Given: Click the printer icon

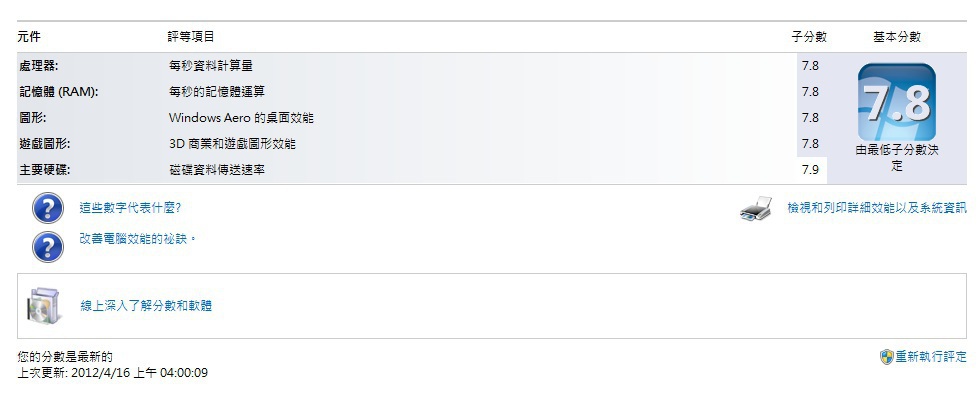Looking at the screenshot, I should [757, 209].
